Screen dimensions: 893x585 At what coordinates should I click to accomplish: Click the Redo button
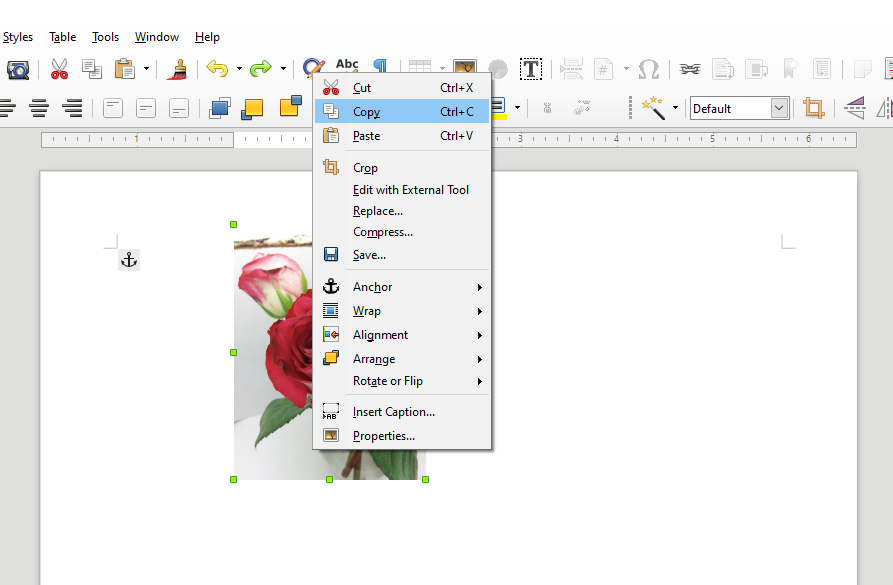(x=258, y=68)
